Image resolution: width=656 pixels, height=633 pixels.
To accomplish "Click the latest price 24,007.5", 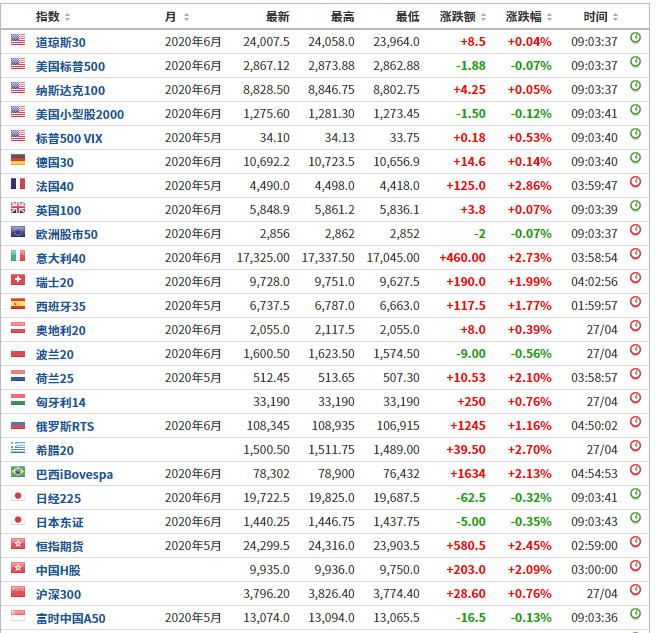I will pyautogui.click(x=266, y=42).
